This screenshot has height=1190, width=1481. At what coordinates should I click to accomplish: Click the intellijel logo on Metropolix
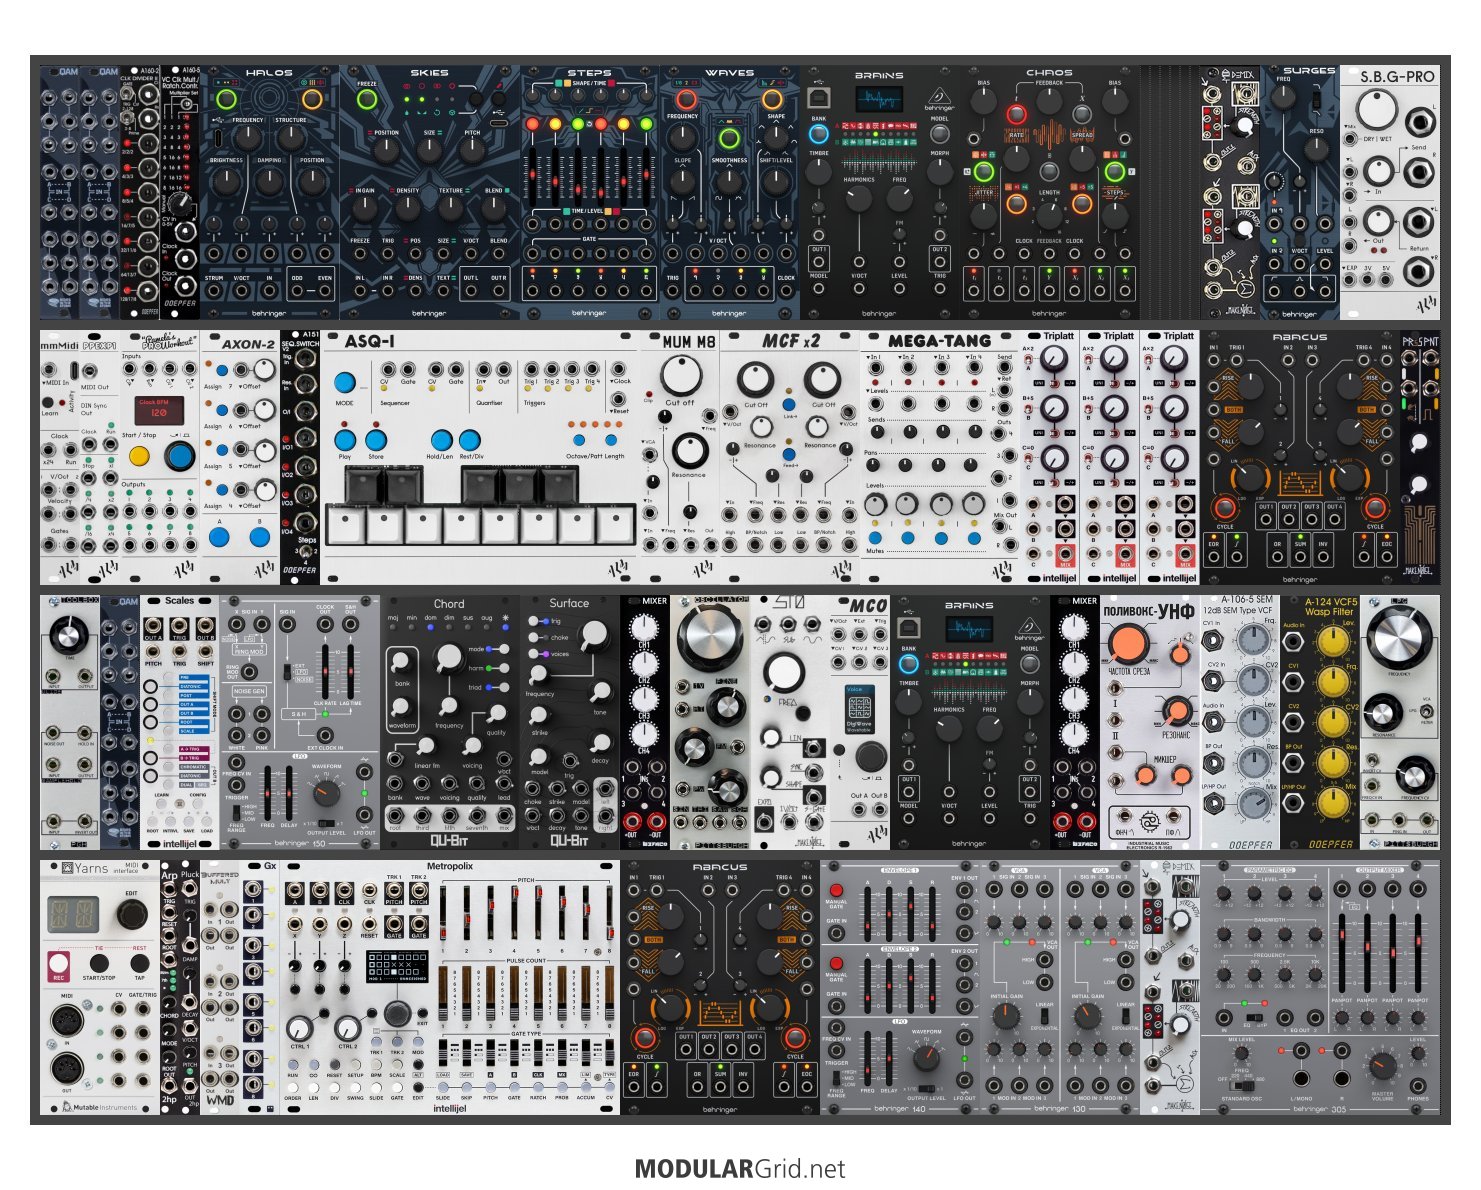(x=449, y=1108)
